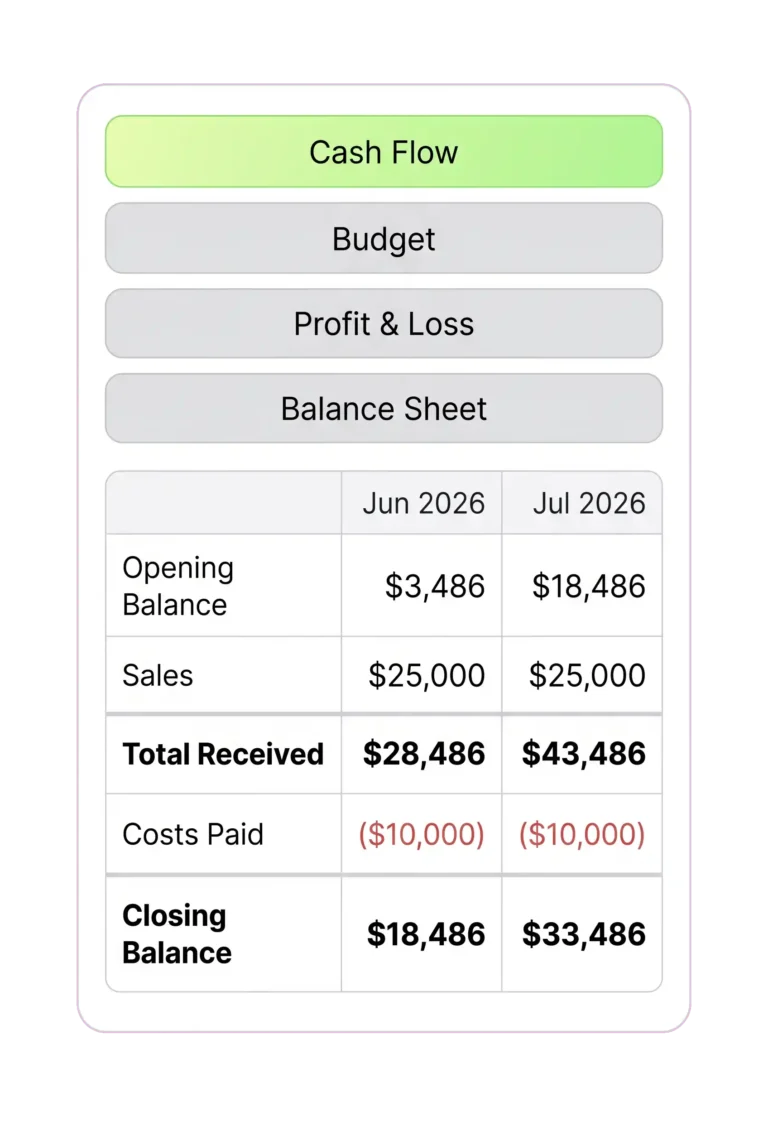Select the Closing Balance row label

[x=177, y=934]
